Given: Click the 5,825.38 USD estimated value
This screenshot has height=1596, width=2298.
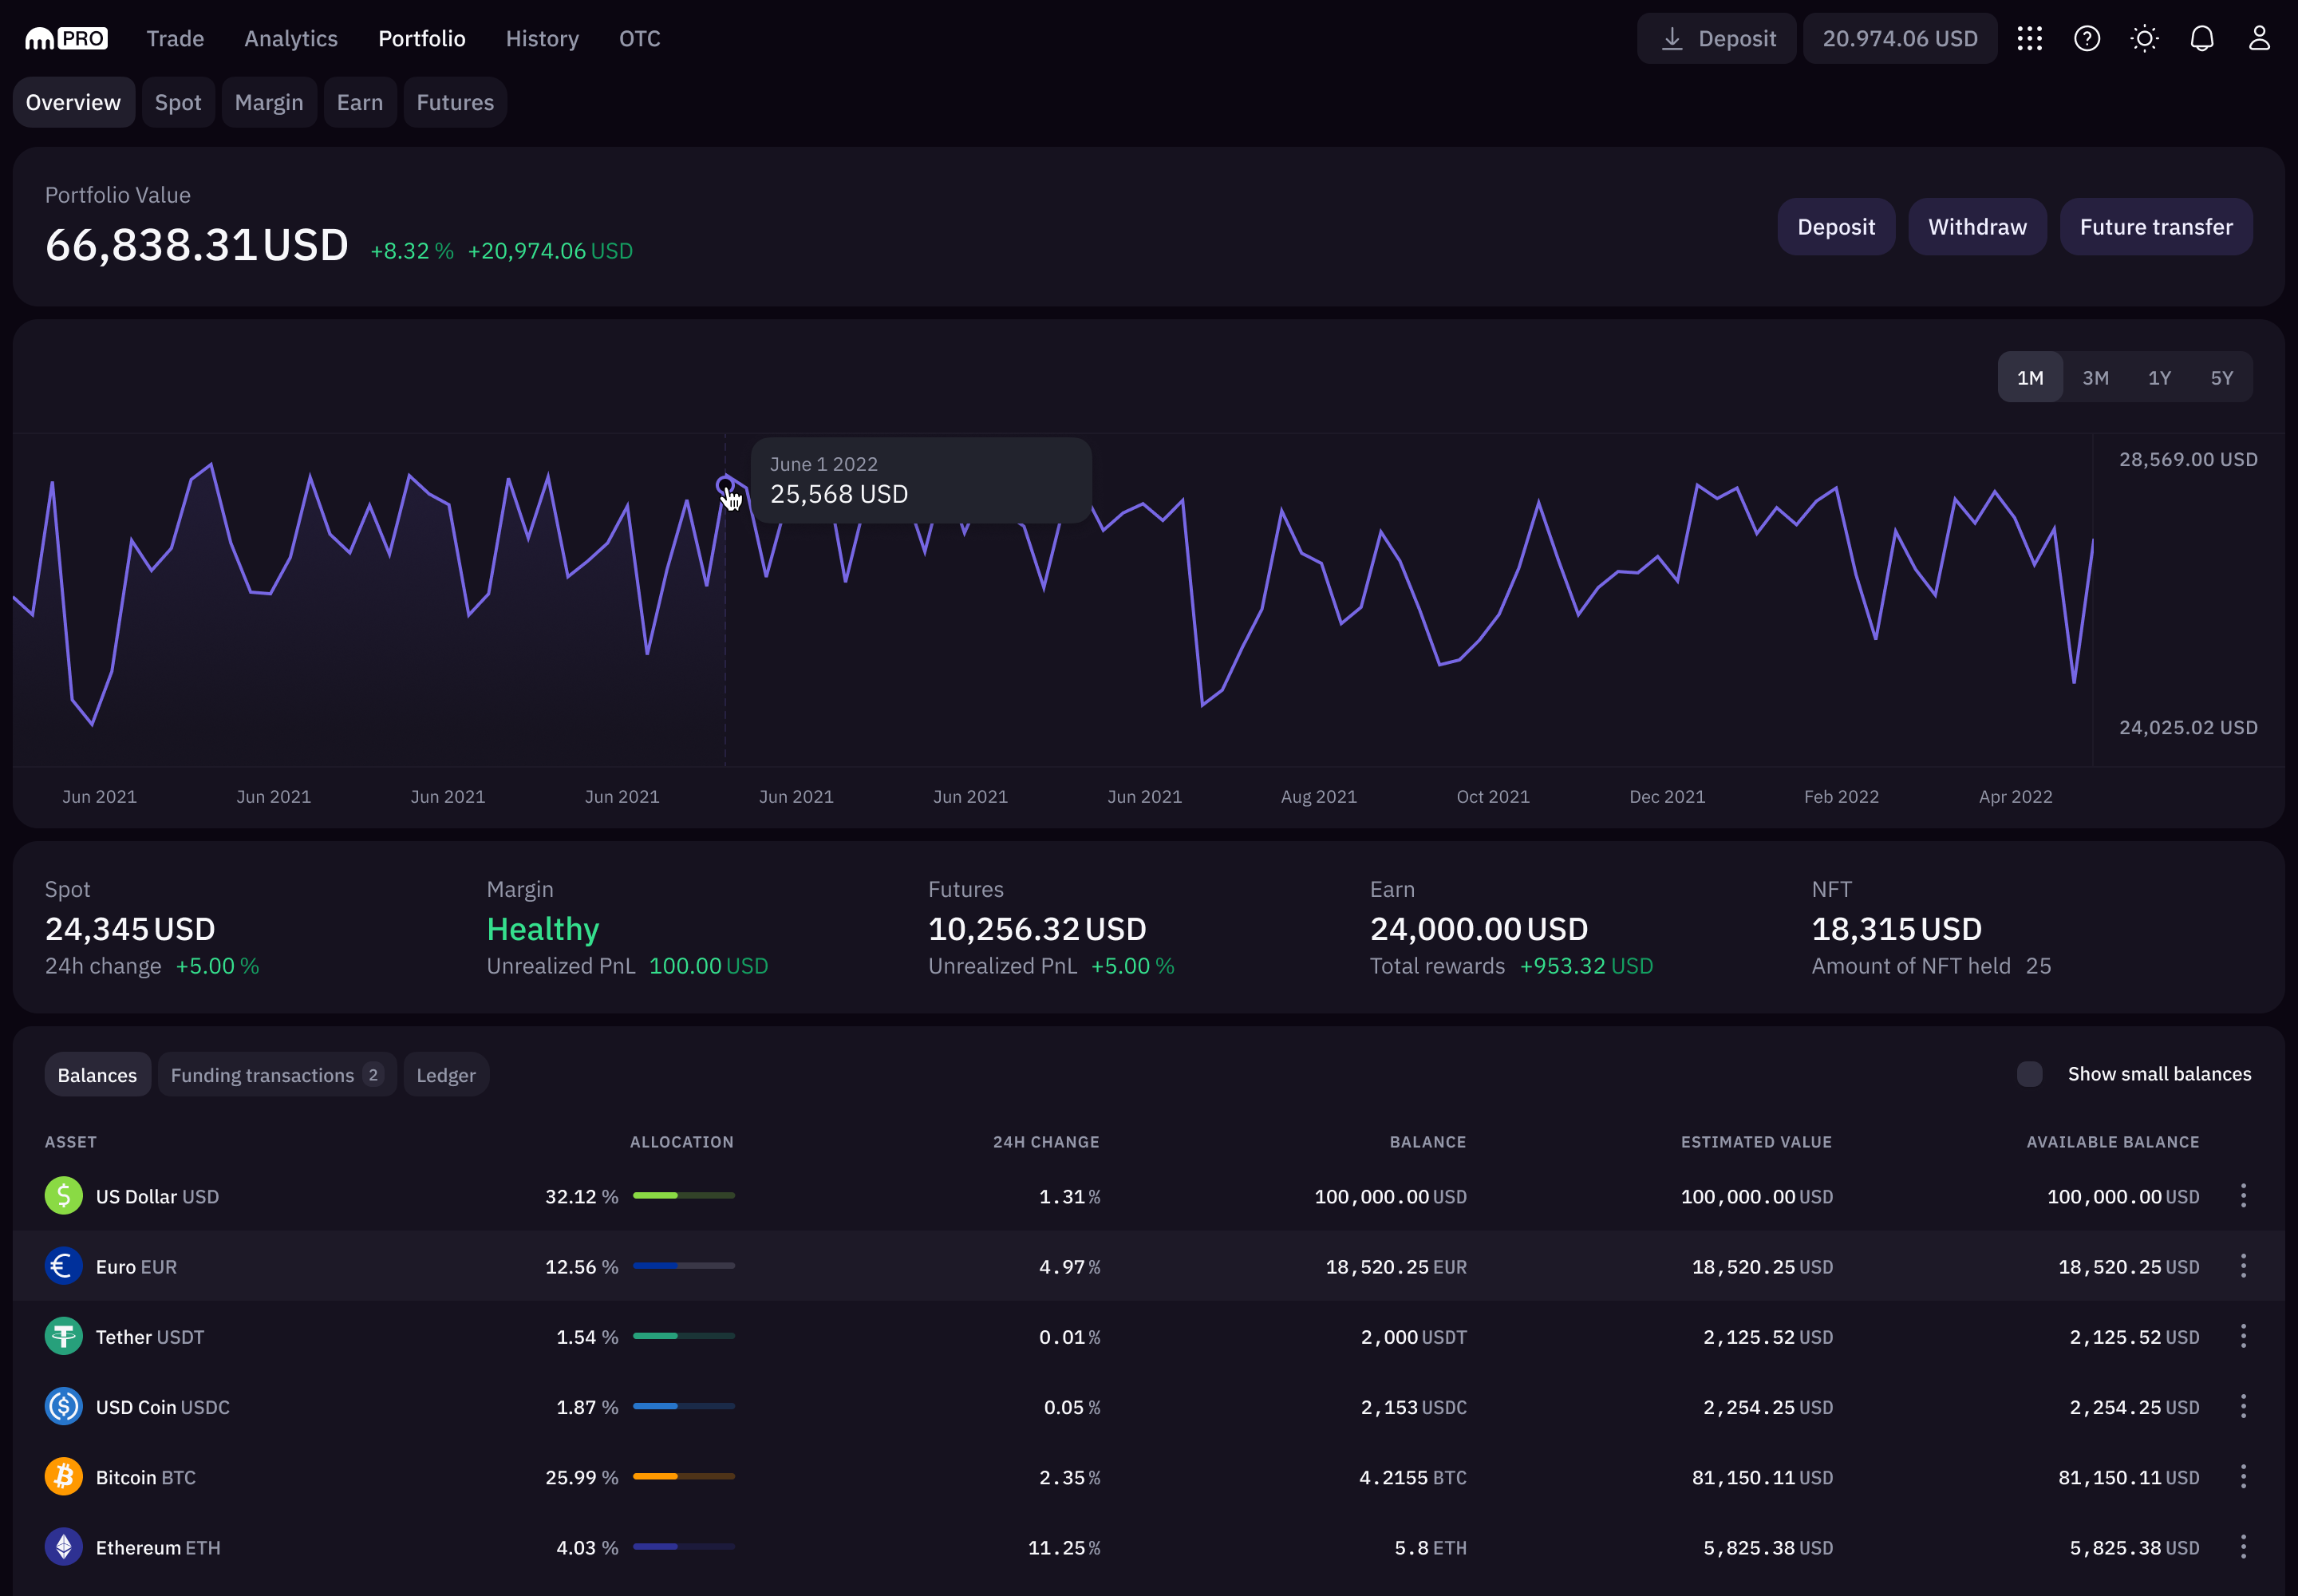Looking at the screenshot, I should click(1768, 1548).
